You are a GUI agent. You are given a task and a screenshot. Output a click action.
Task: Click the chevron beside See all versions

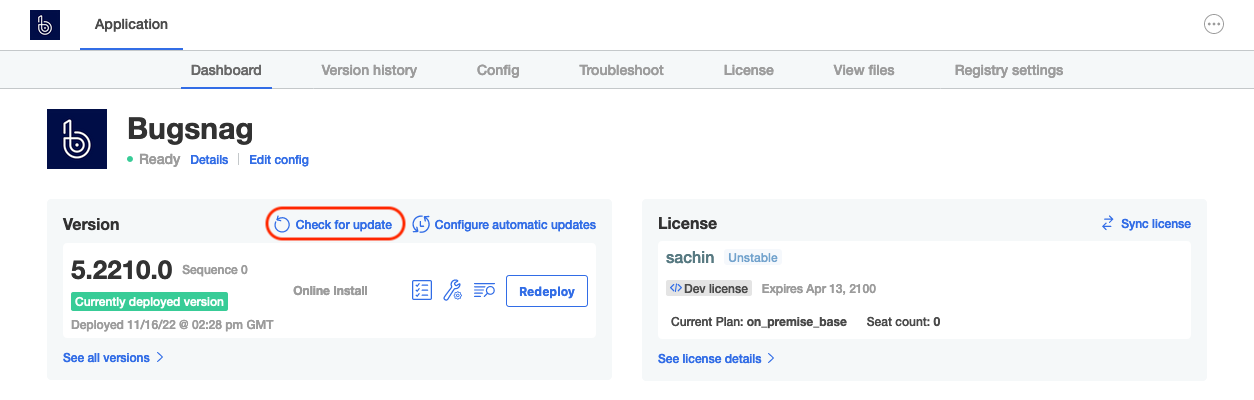click(x=160, y=357)
